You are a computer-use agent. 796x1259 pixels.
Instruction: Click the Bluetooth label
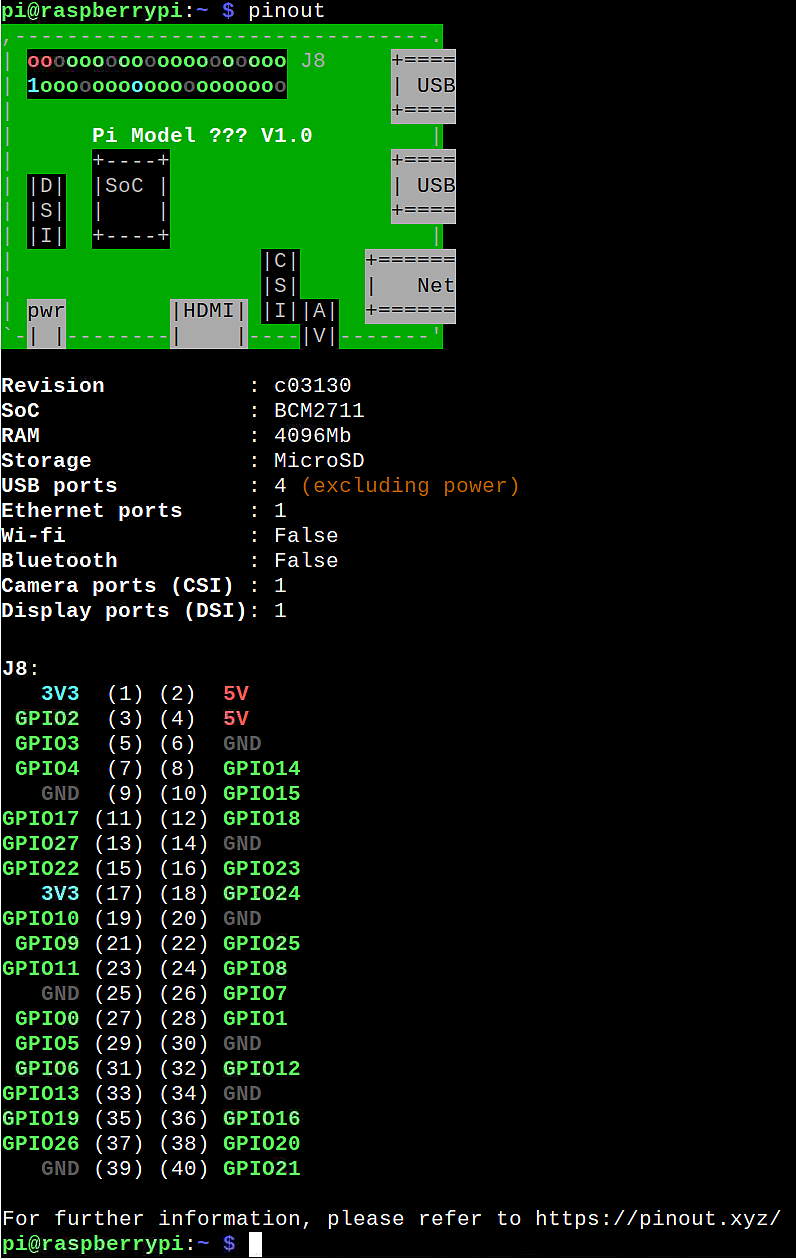point(59,561)
